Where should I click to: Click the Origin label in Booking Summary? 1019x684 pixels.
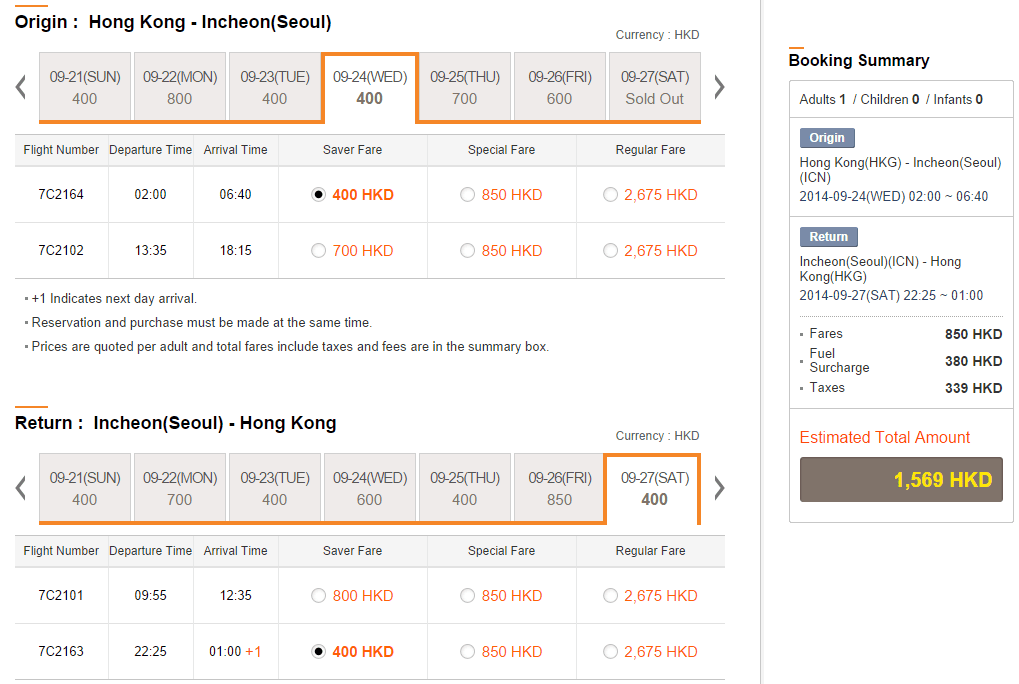click(827, 138)
